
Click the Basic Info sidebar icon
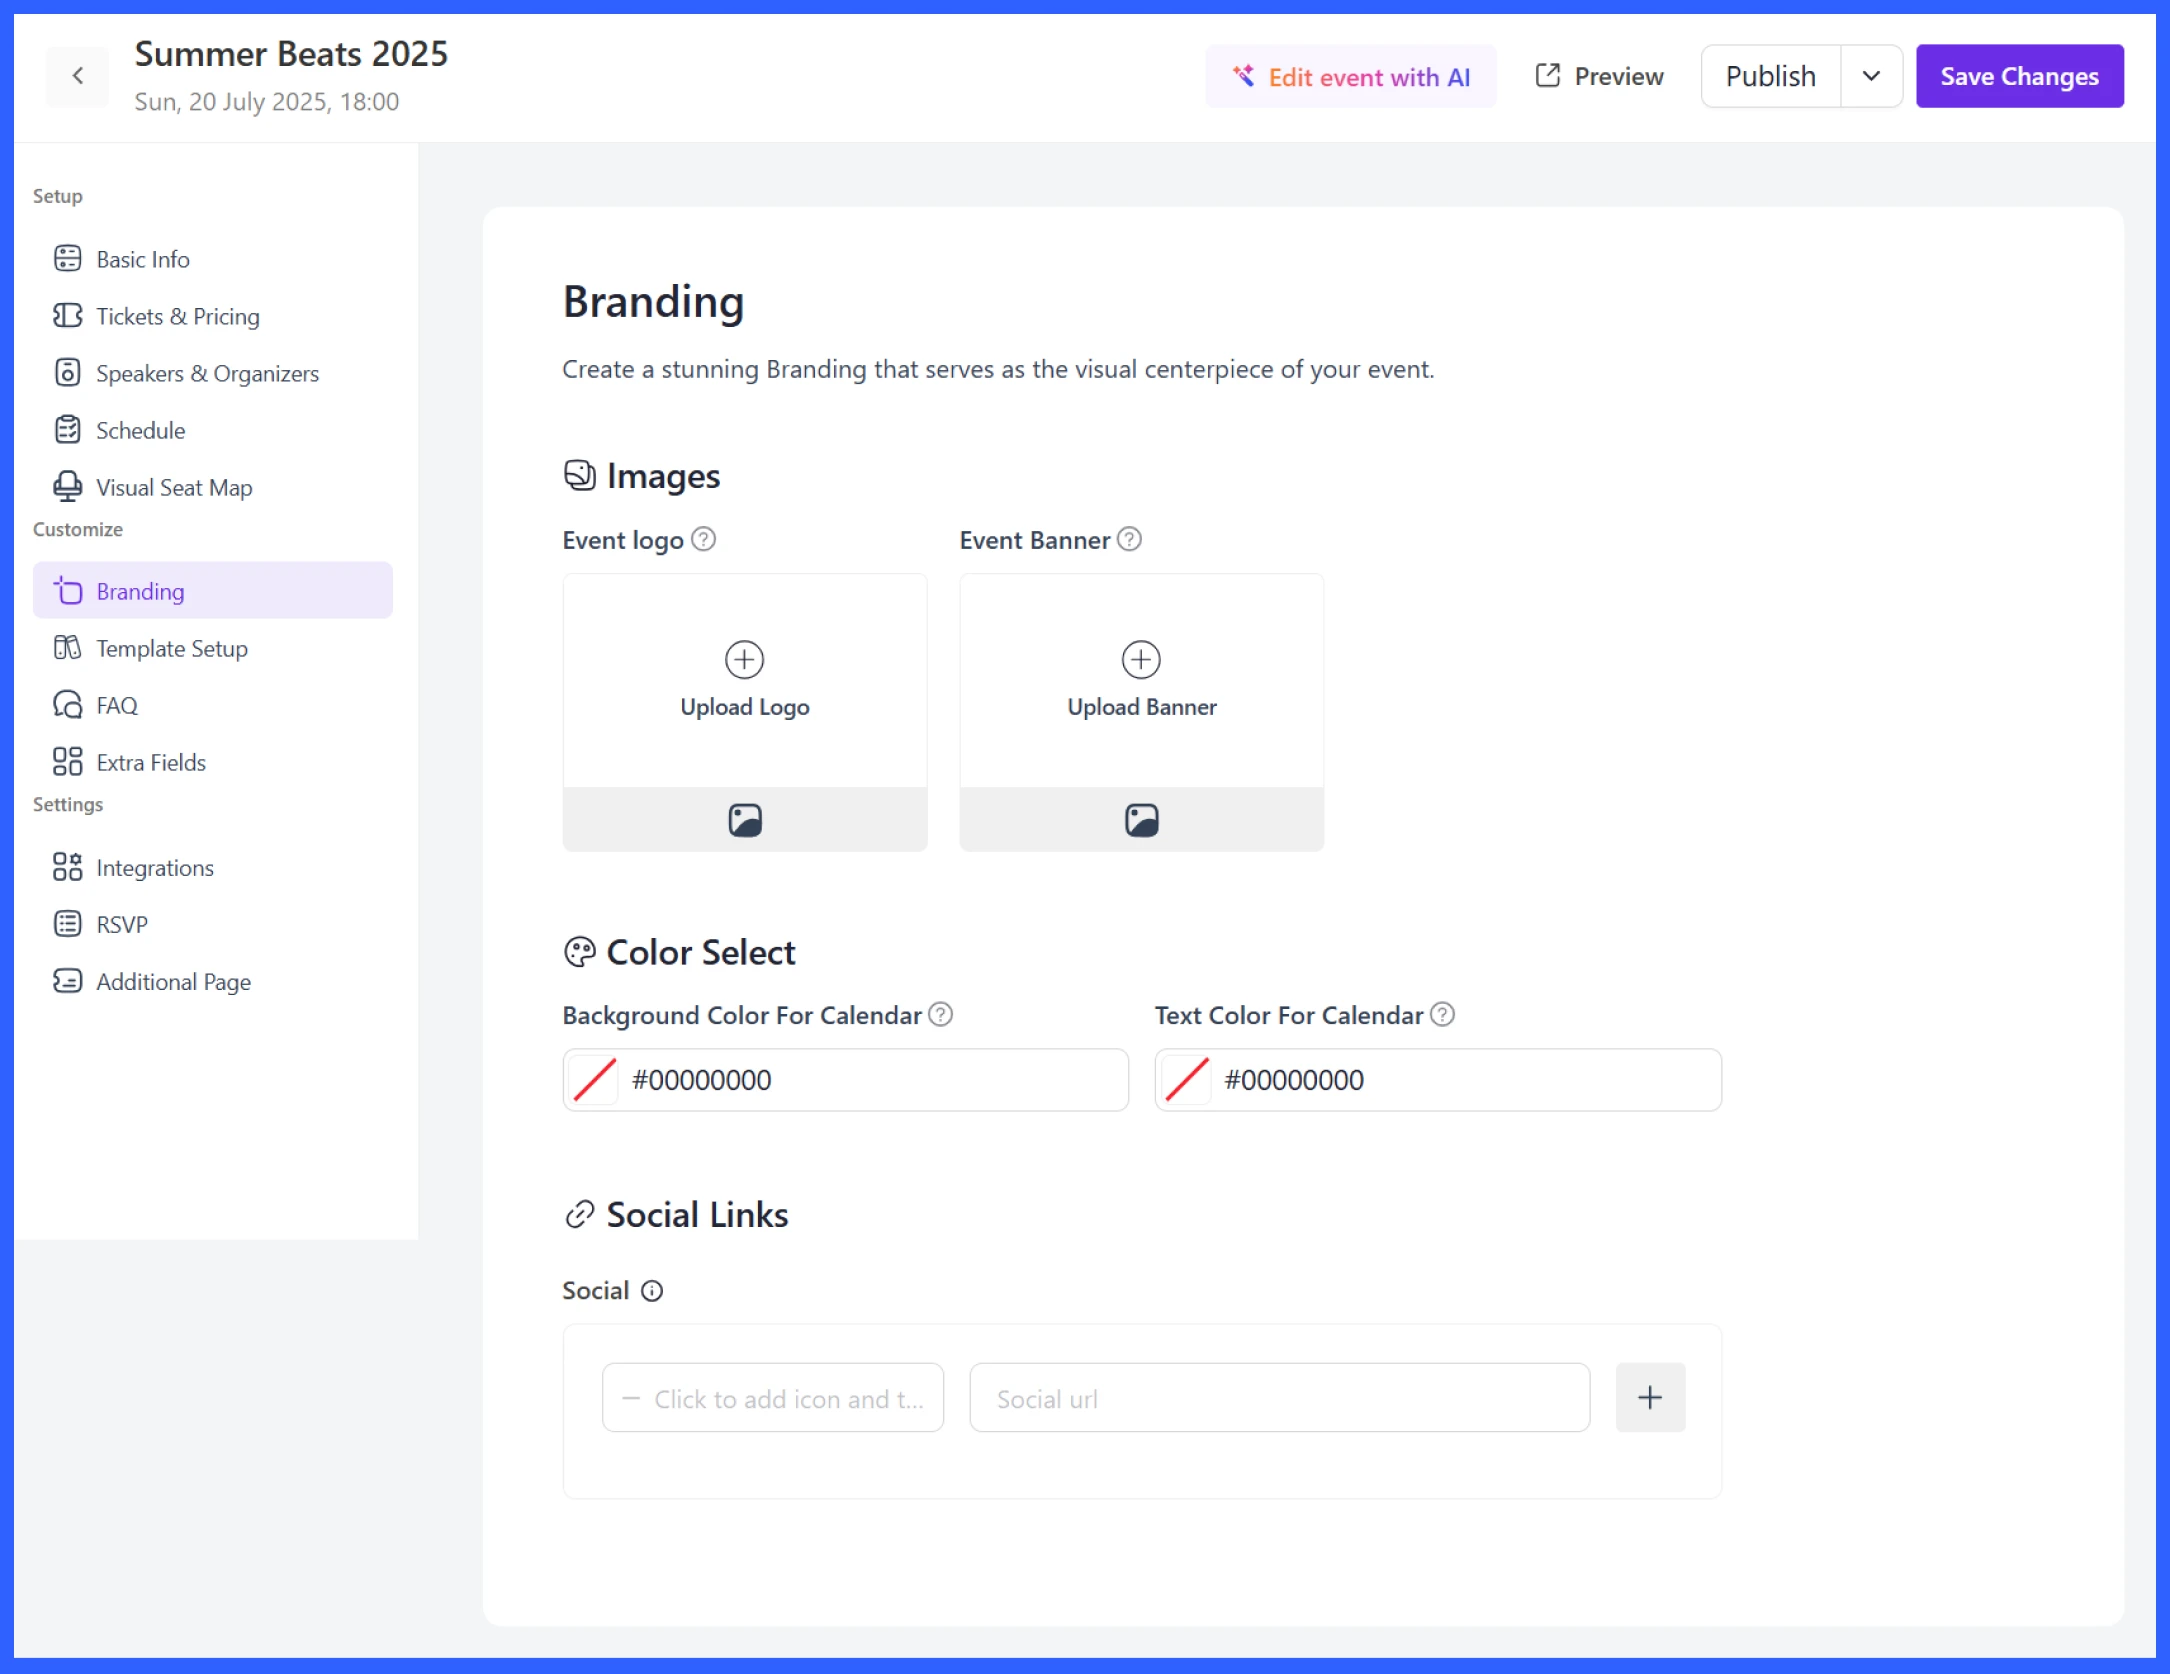point(67,259)
